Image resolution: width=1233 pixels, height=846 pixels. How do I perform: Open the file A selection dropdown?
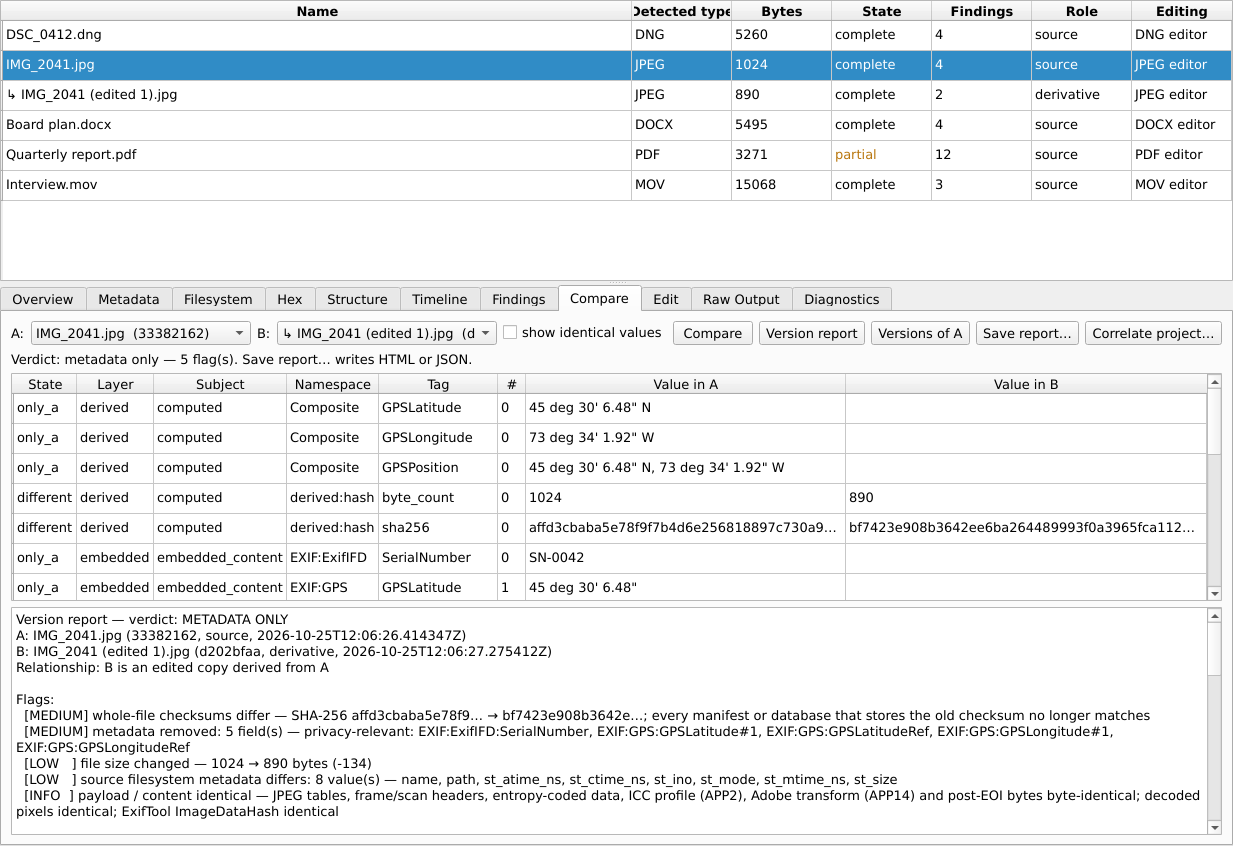click(141, 333)
